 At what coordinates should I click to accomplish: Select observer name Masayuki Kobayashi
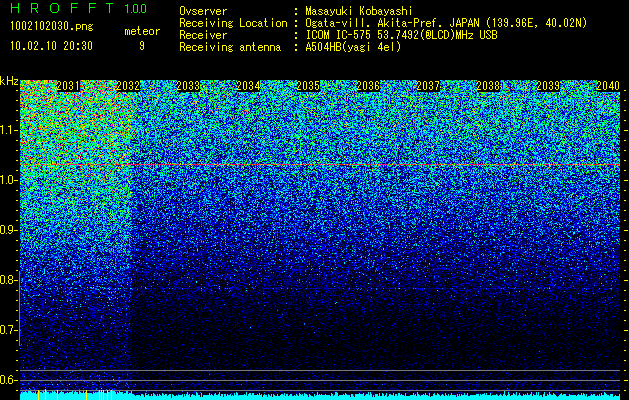tap(359, 11)
